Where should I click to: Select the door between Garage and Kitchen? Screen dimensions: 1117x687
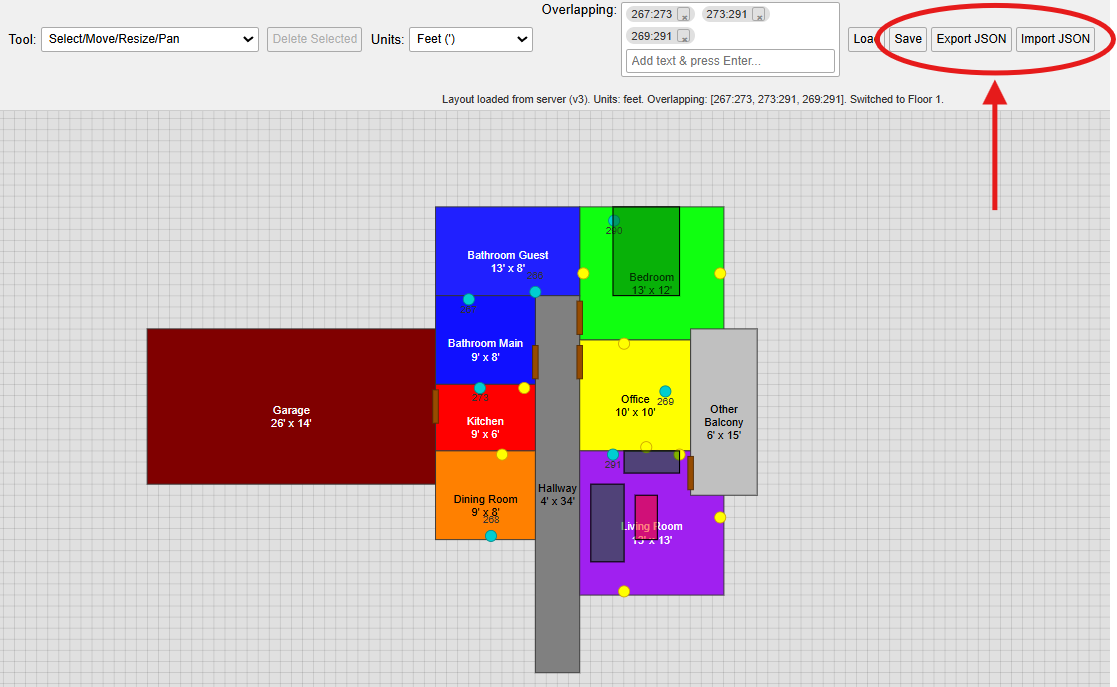(435, 406)
